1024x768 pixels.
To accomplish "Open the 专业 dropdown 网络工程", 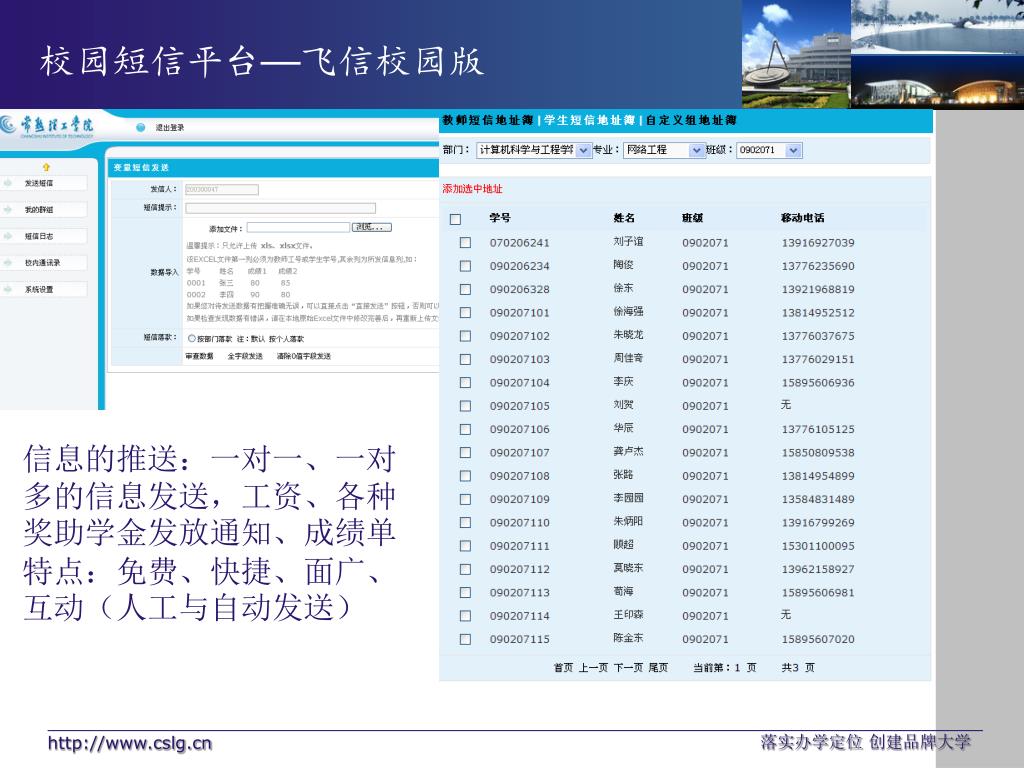I will point(664,150).
